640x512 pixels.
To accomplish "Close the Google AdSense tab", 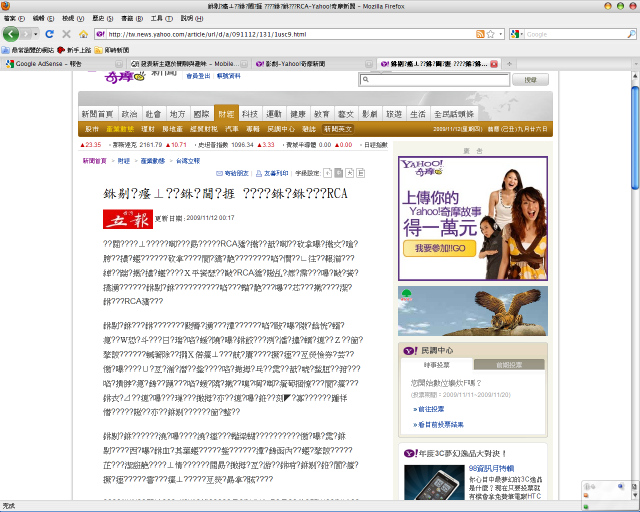I will pos(118,64).
